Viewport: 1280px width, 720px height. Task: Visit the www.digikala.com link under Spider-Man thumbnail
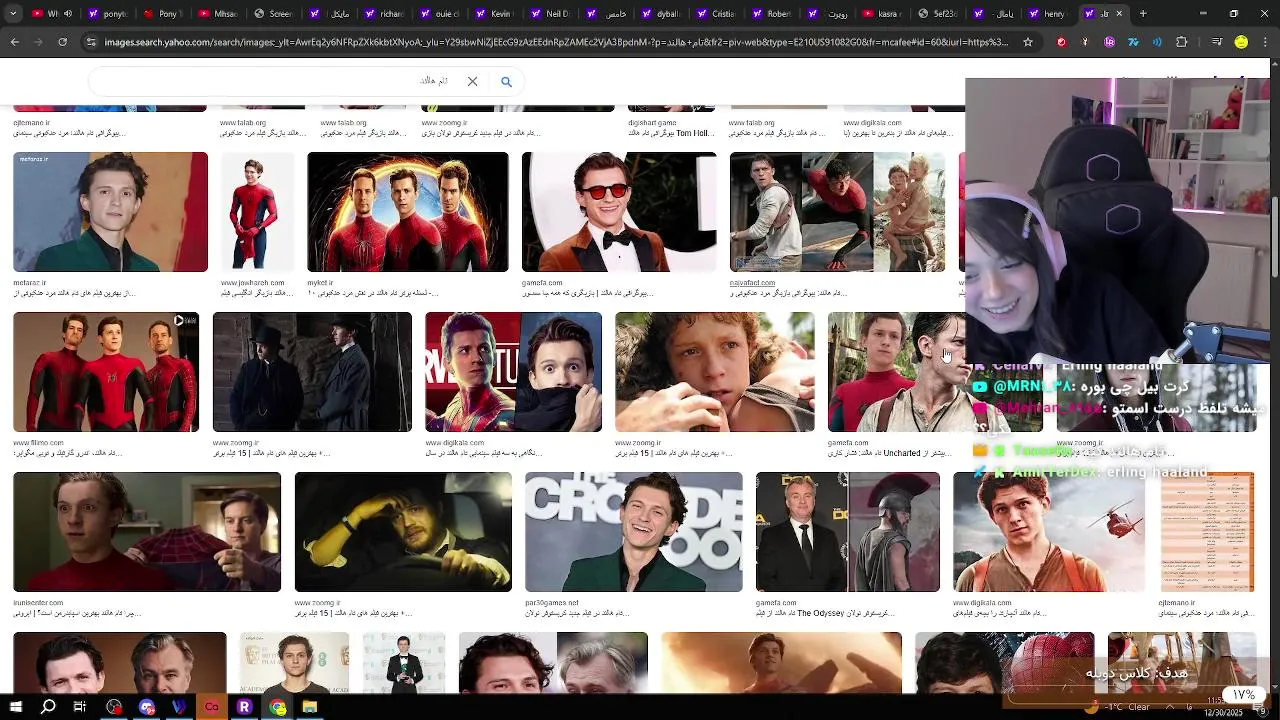(x=454, y=443)
